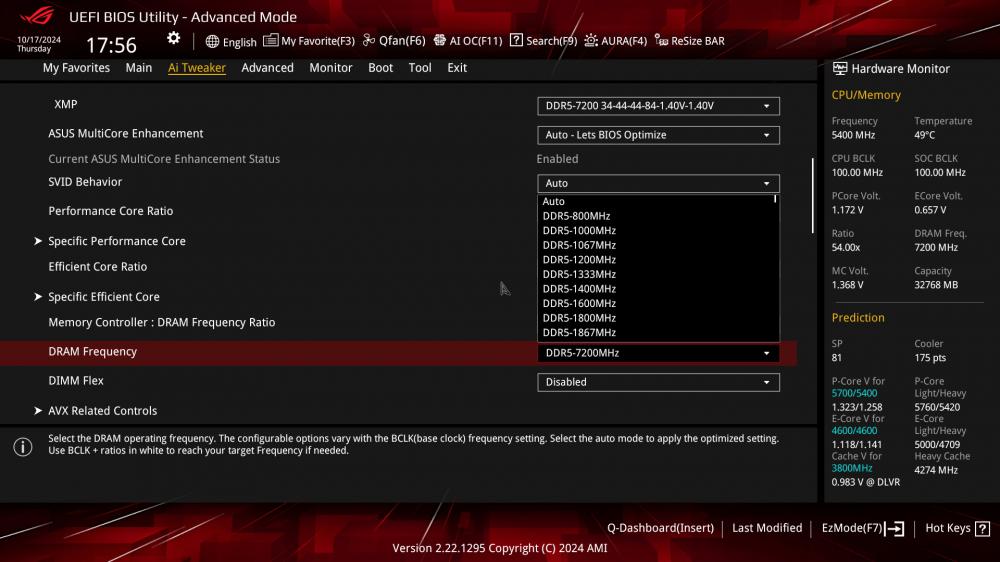Open Qfan(F6) fan control icon
1000x562 pixels.
click(x=369, y=40)
